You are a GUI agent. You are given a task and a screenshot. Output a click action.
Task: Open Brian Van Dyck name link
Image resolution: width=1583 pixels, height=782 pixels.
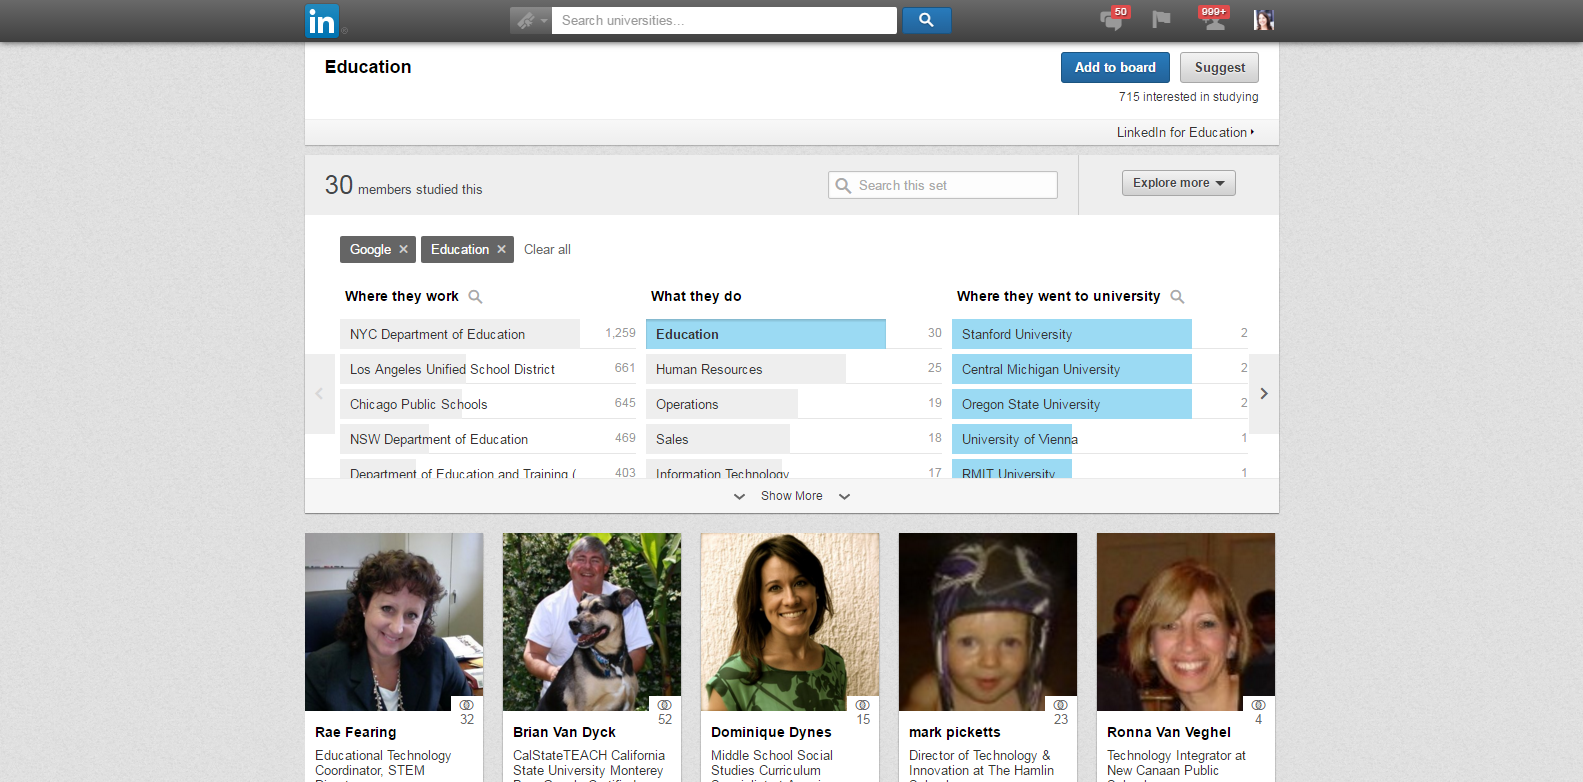[x=564, y=732]
